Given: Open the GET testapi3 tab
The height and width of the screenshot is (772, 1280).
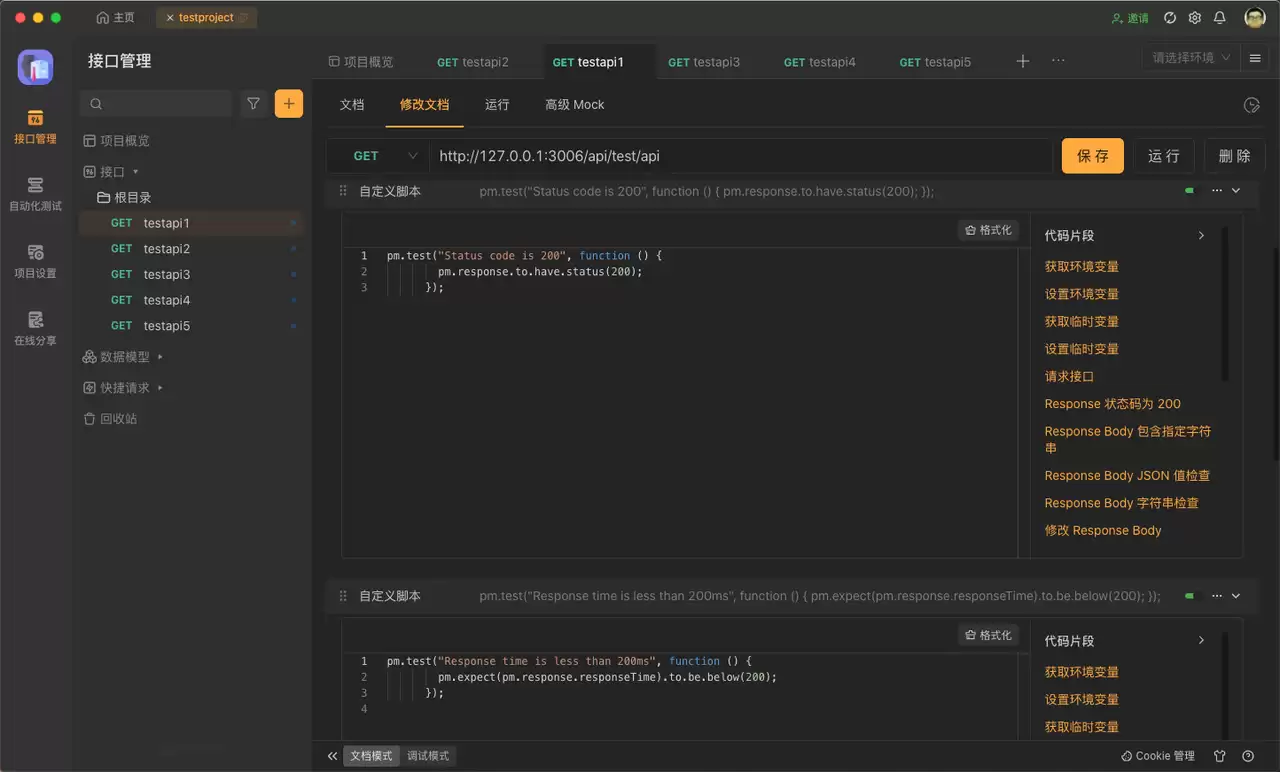Looking at the screenshot, I should (x=704, y=62).
